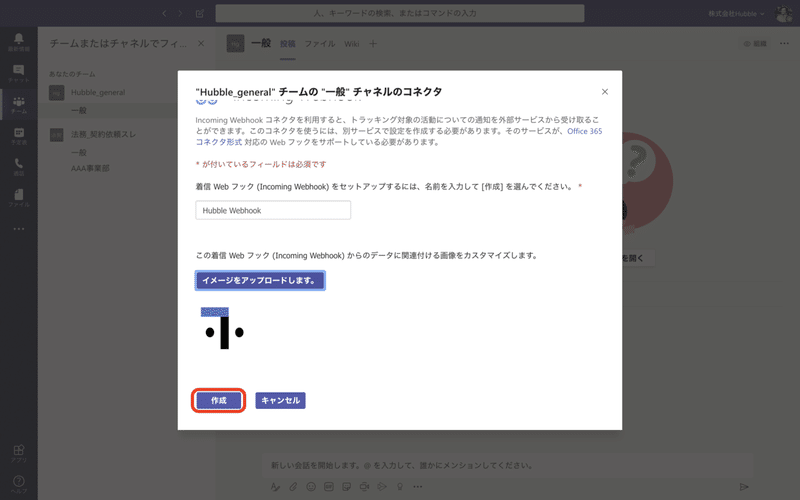Open the Chat icon in sidebar
The width and height of the screenshot is (800, 500).
pos(19,73)
